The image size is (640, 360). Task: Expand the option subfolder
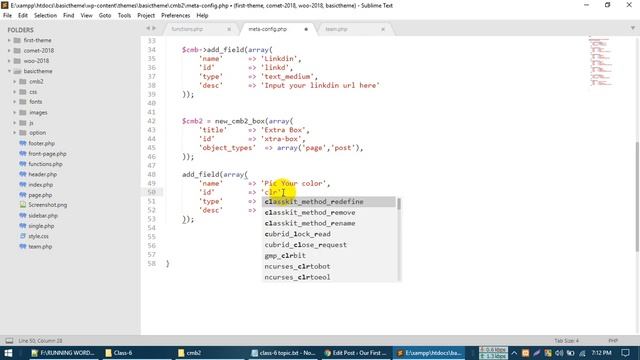15,133
